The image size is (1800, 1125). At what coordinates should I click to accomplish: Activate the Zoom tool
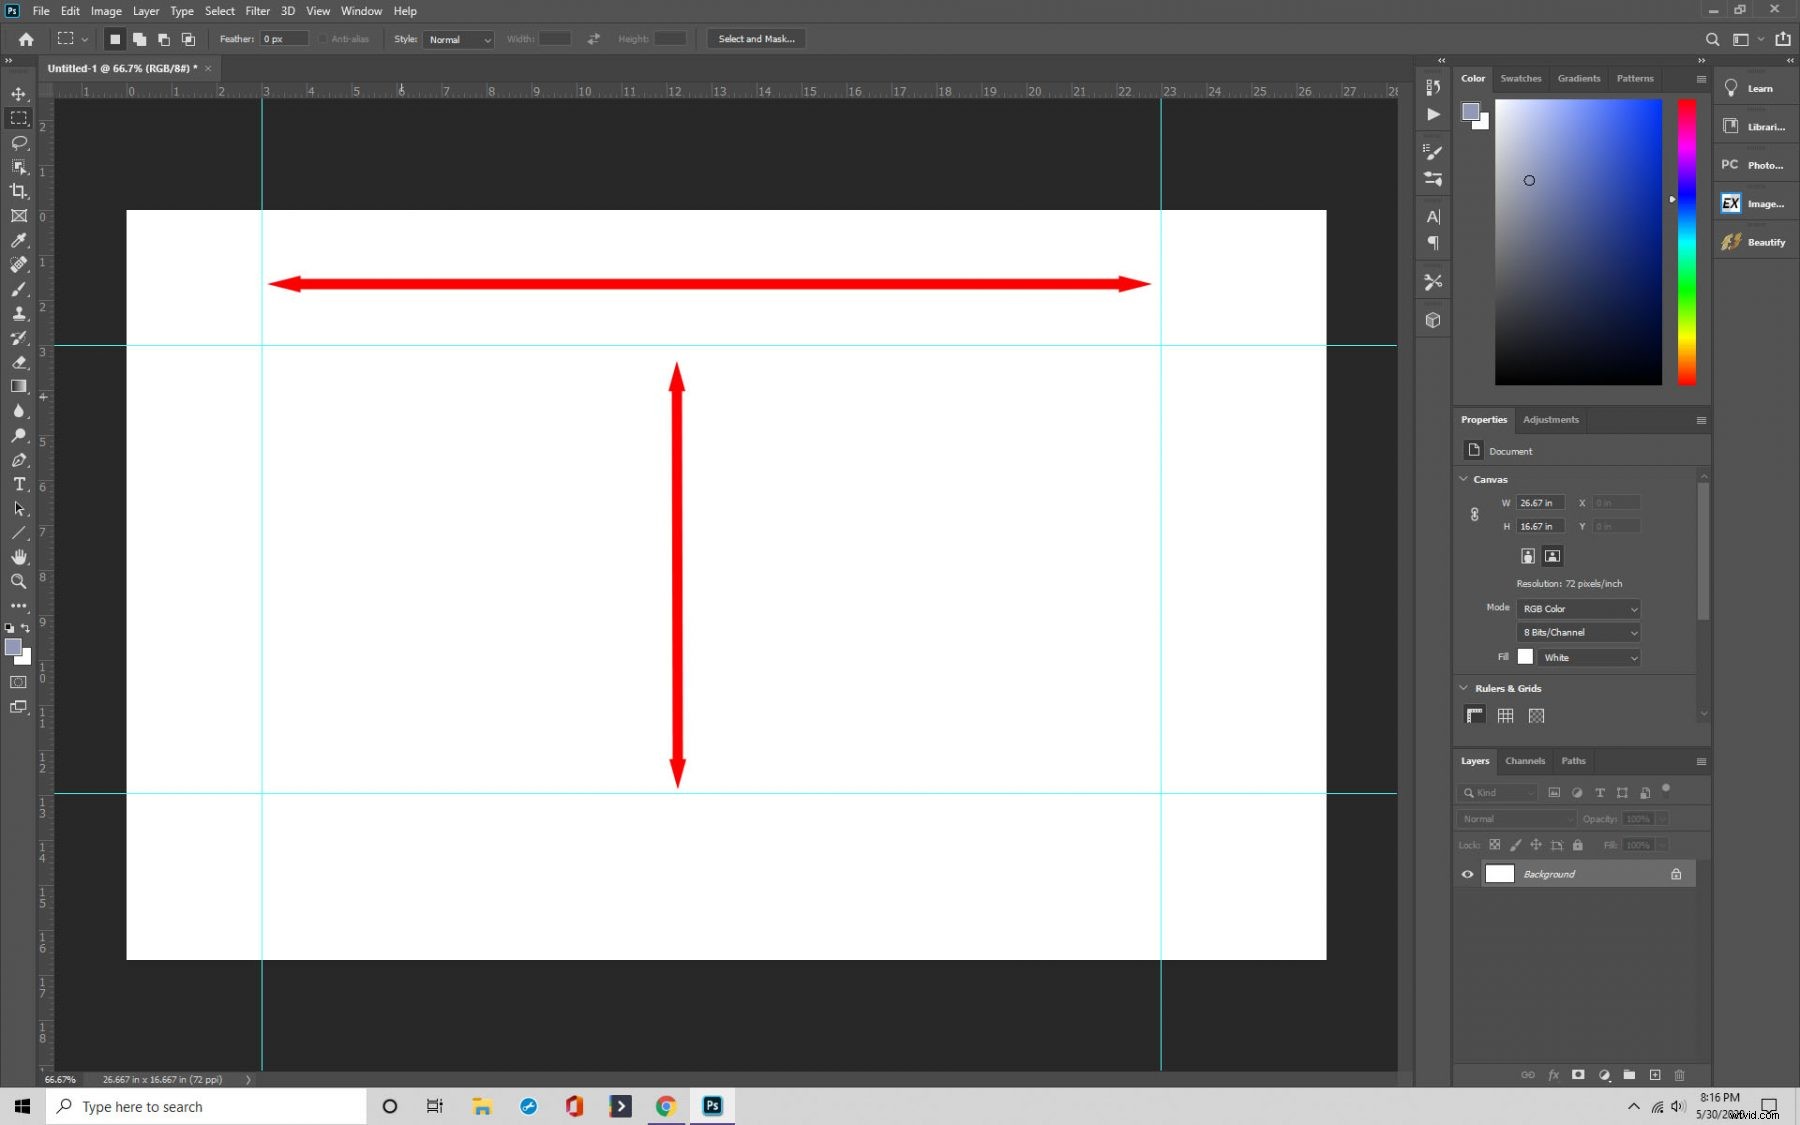pyautogui.click(x=18, y=581)
